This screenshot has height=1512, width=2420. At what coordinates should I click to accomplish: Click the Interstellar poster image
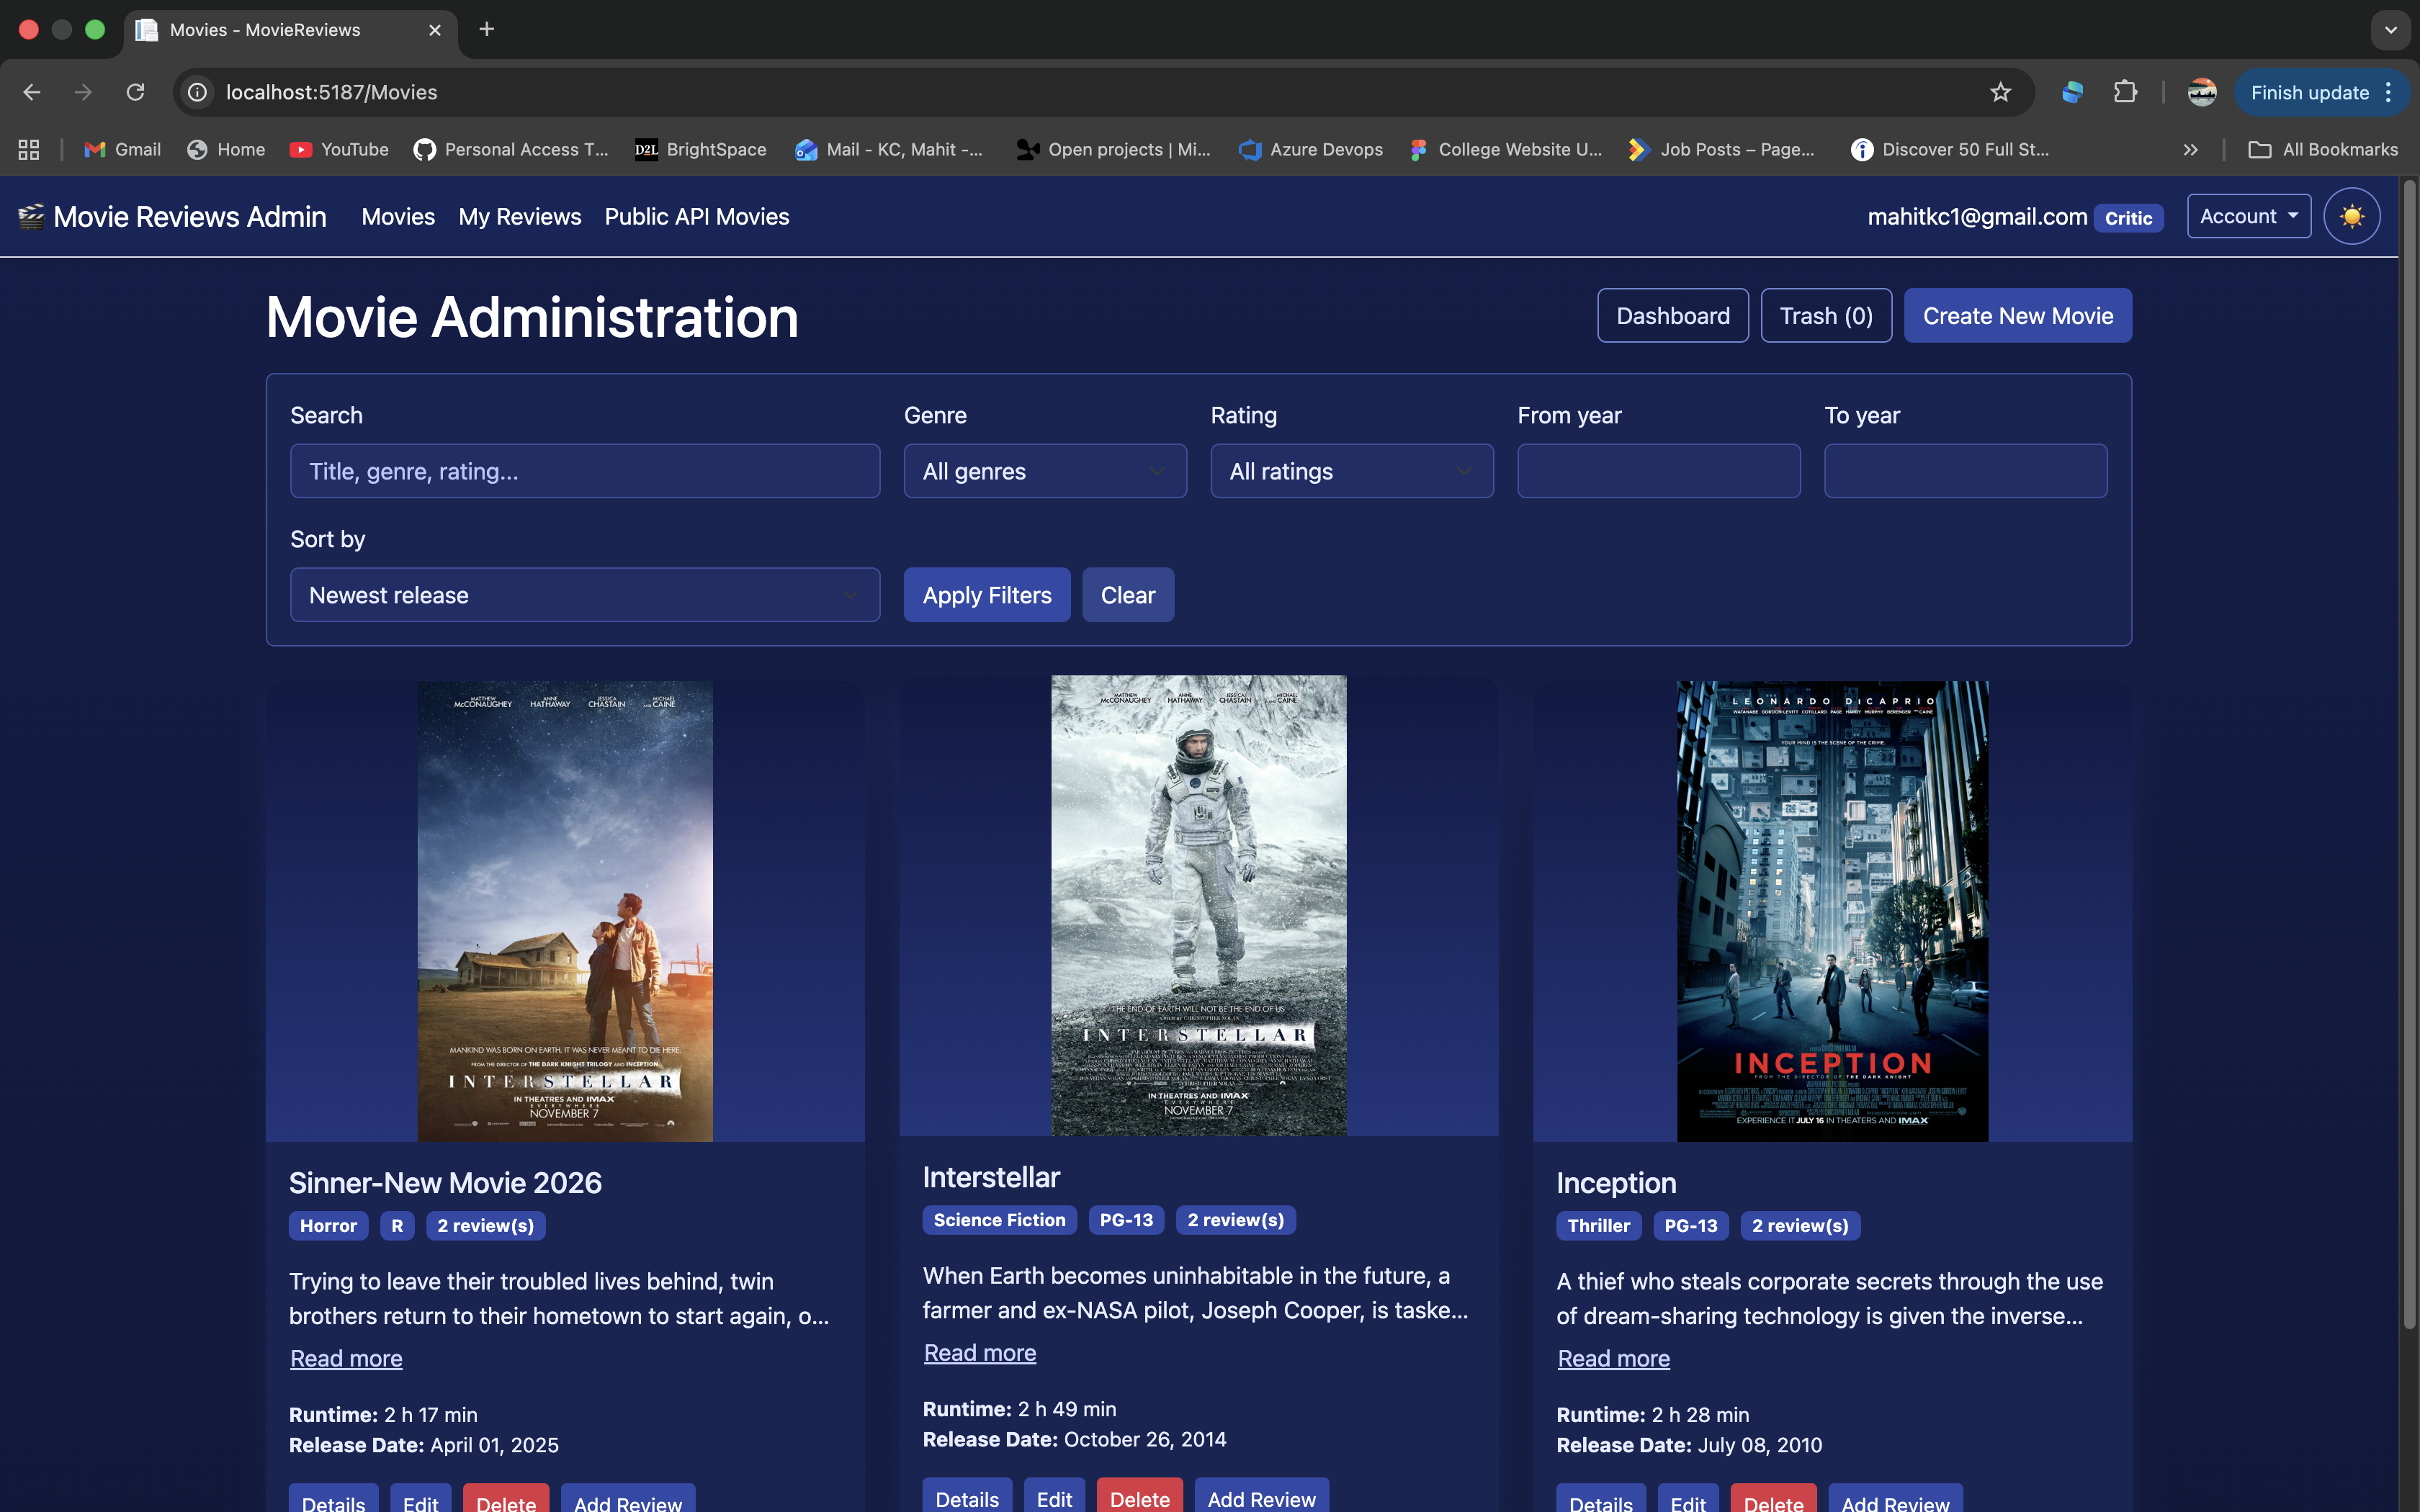click(x=1199, y=905)
